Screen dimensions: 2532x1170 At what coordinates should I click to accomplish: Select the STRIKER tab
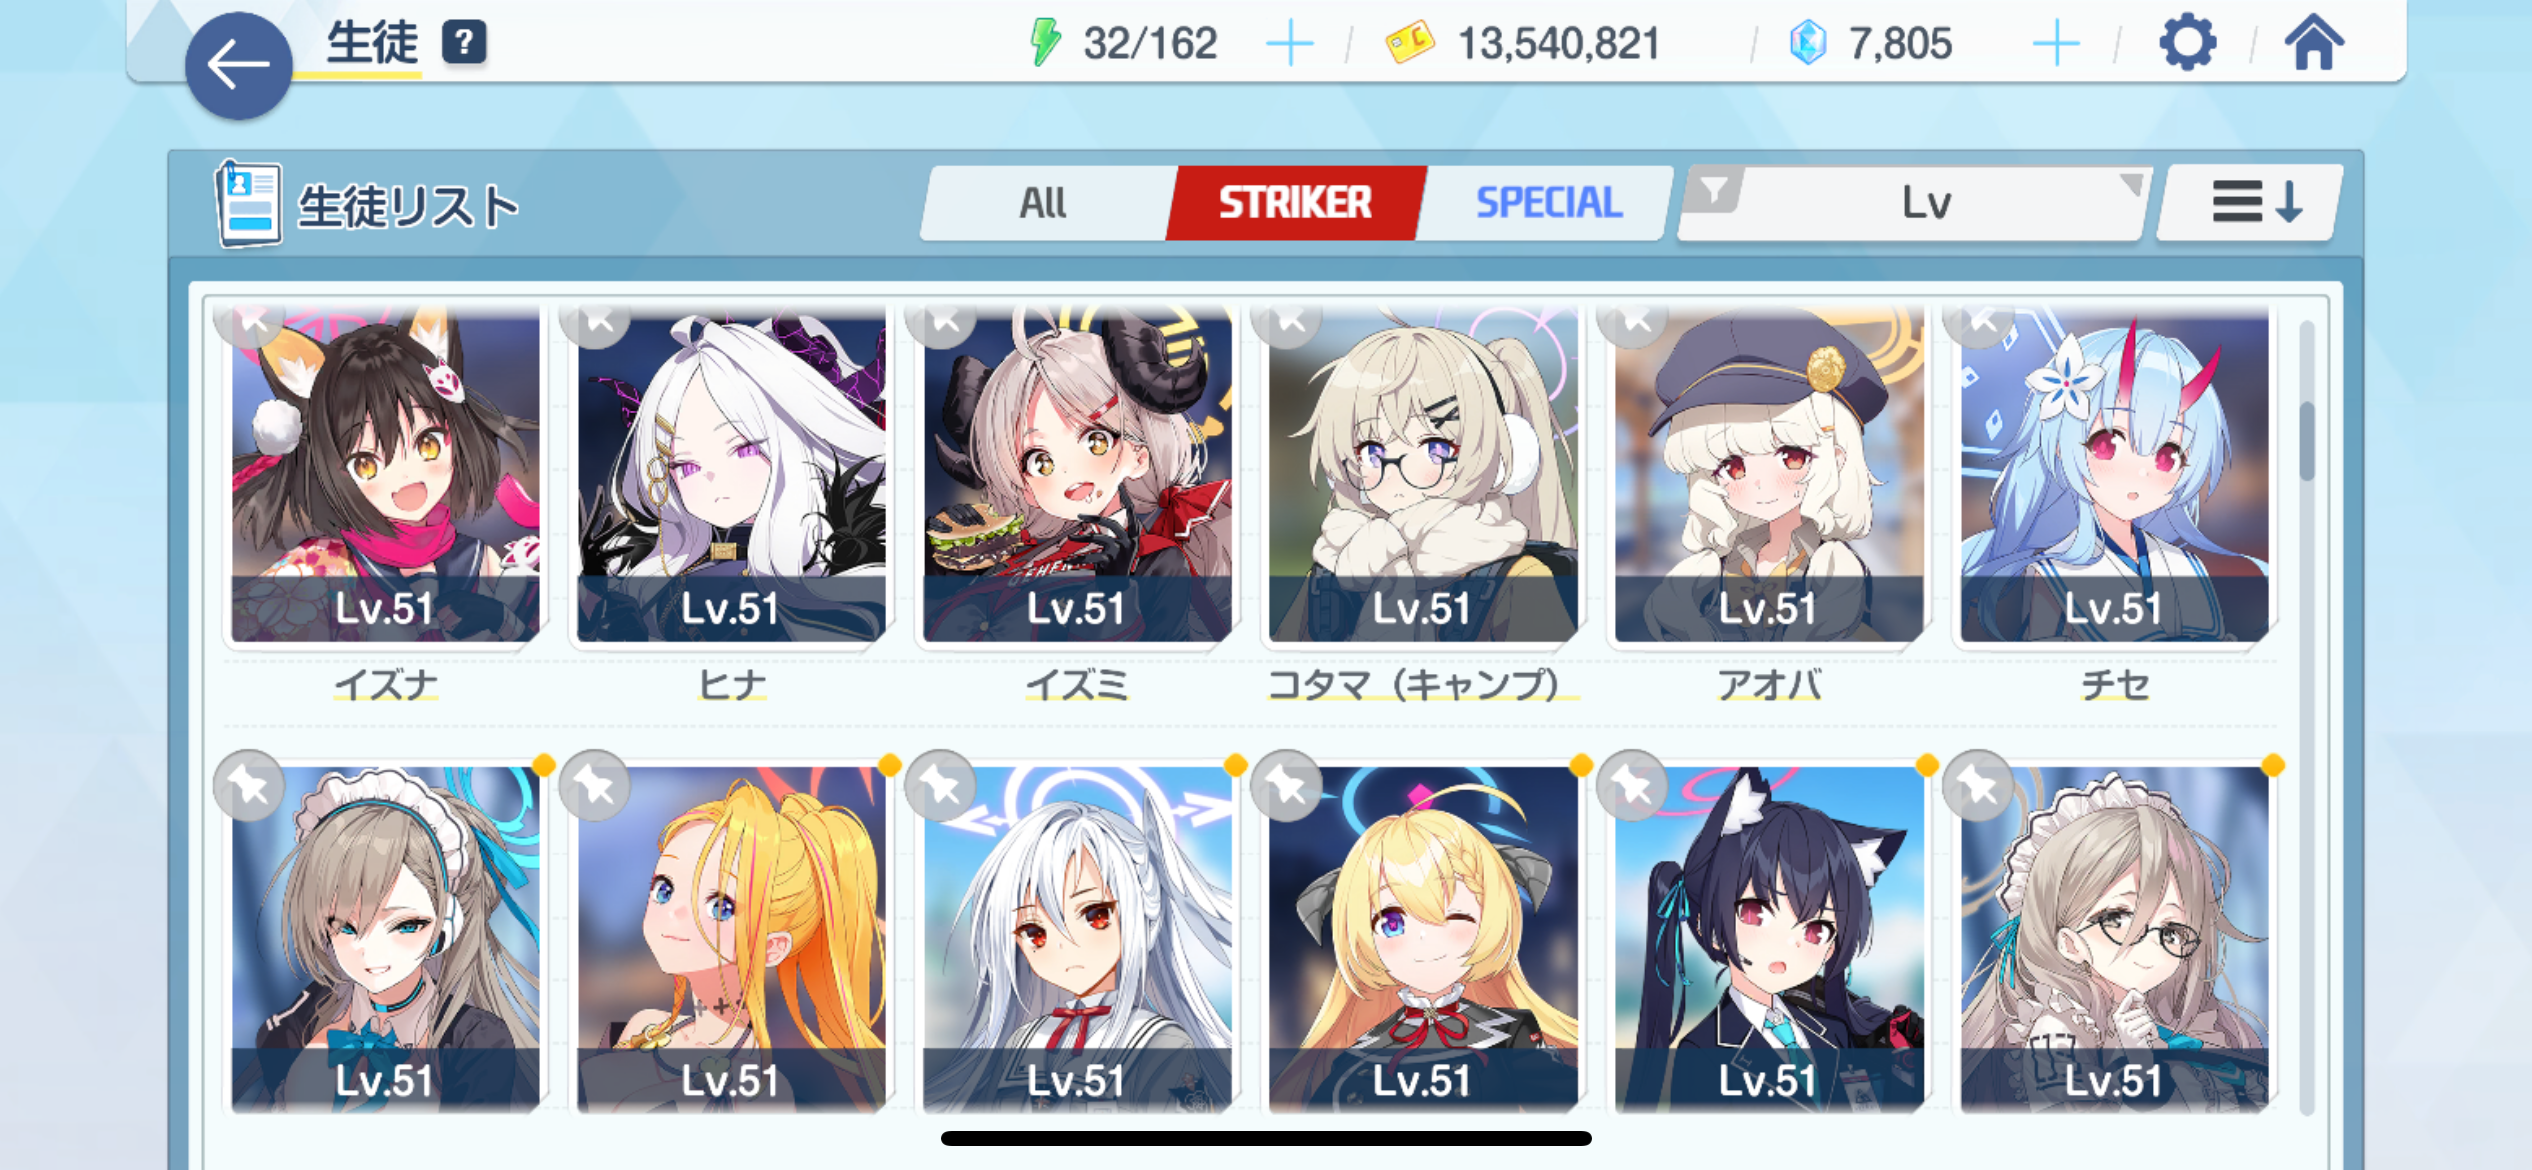pyautogui.click(x=1295, y=203)
